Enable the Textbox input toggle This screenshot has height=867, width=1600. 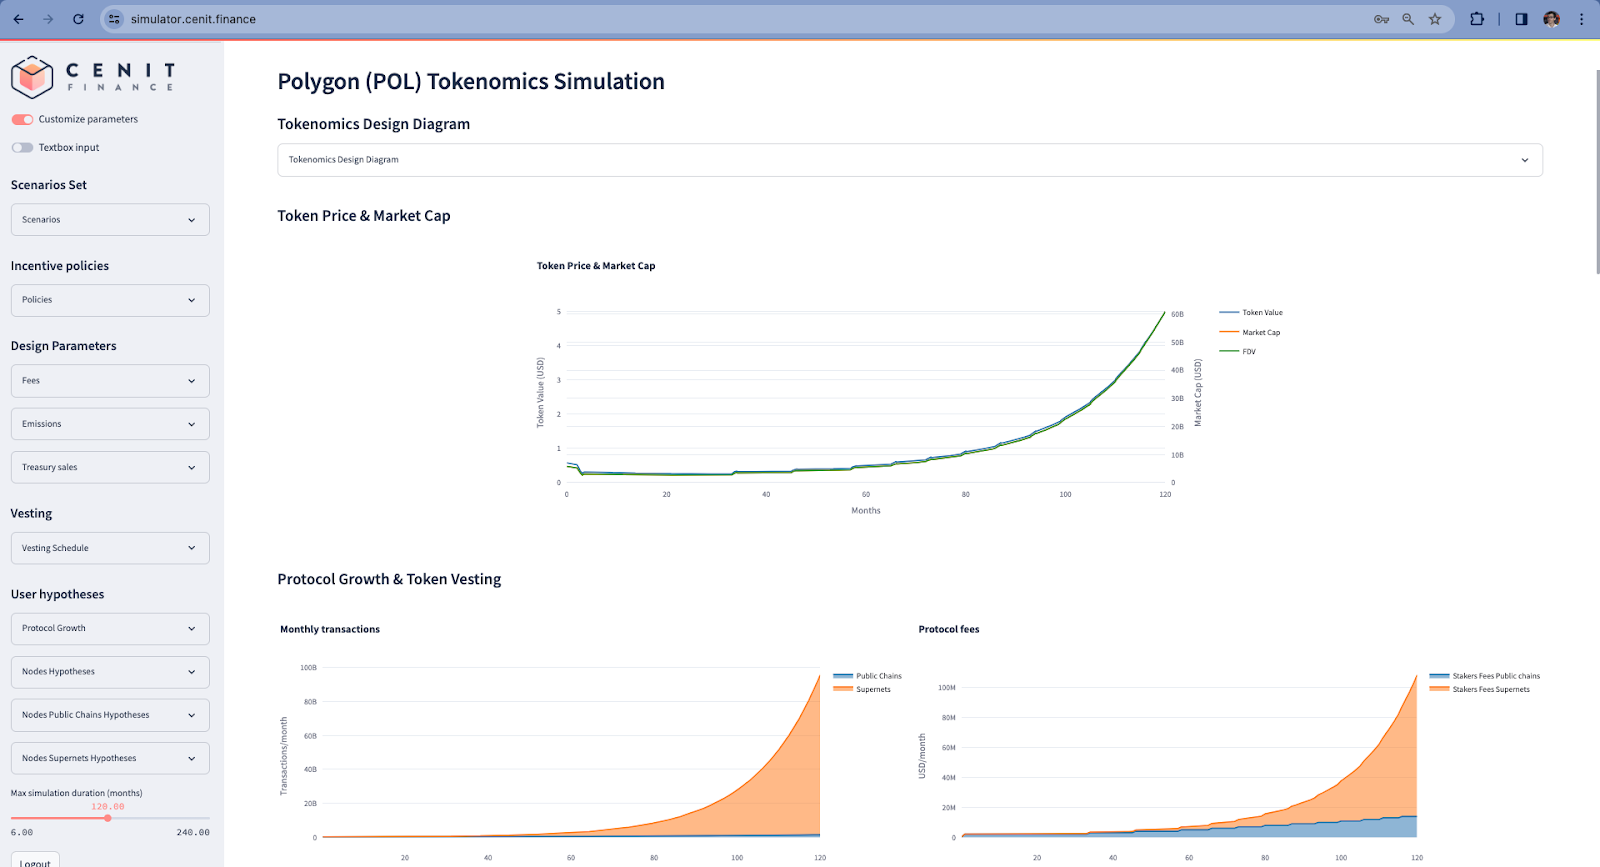click(22, 147)
